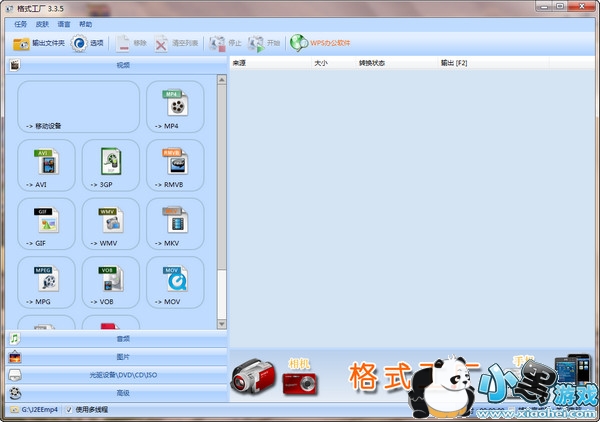Image resolution: width=600 pixels, height=422 pixels.
Task: Toggle the 使用多线程 checkbox
Action: point(70,410)
